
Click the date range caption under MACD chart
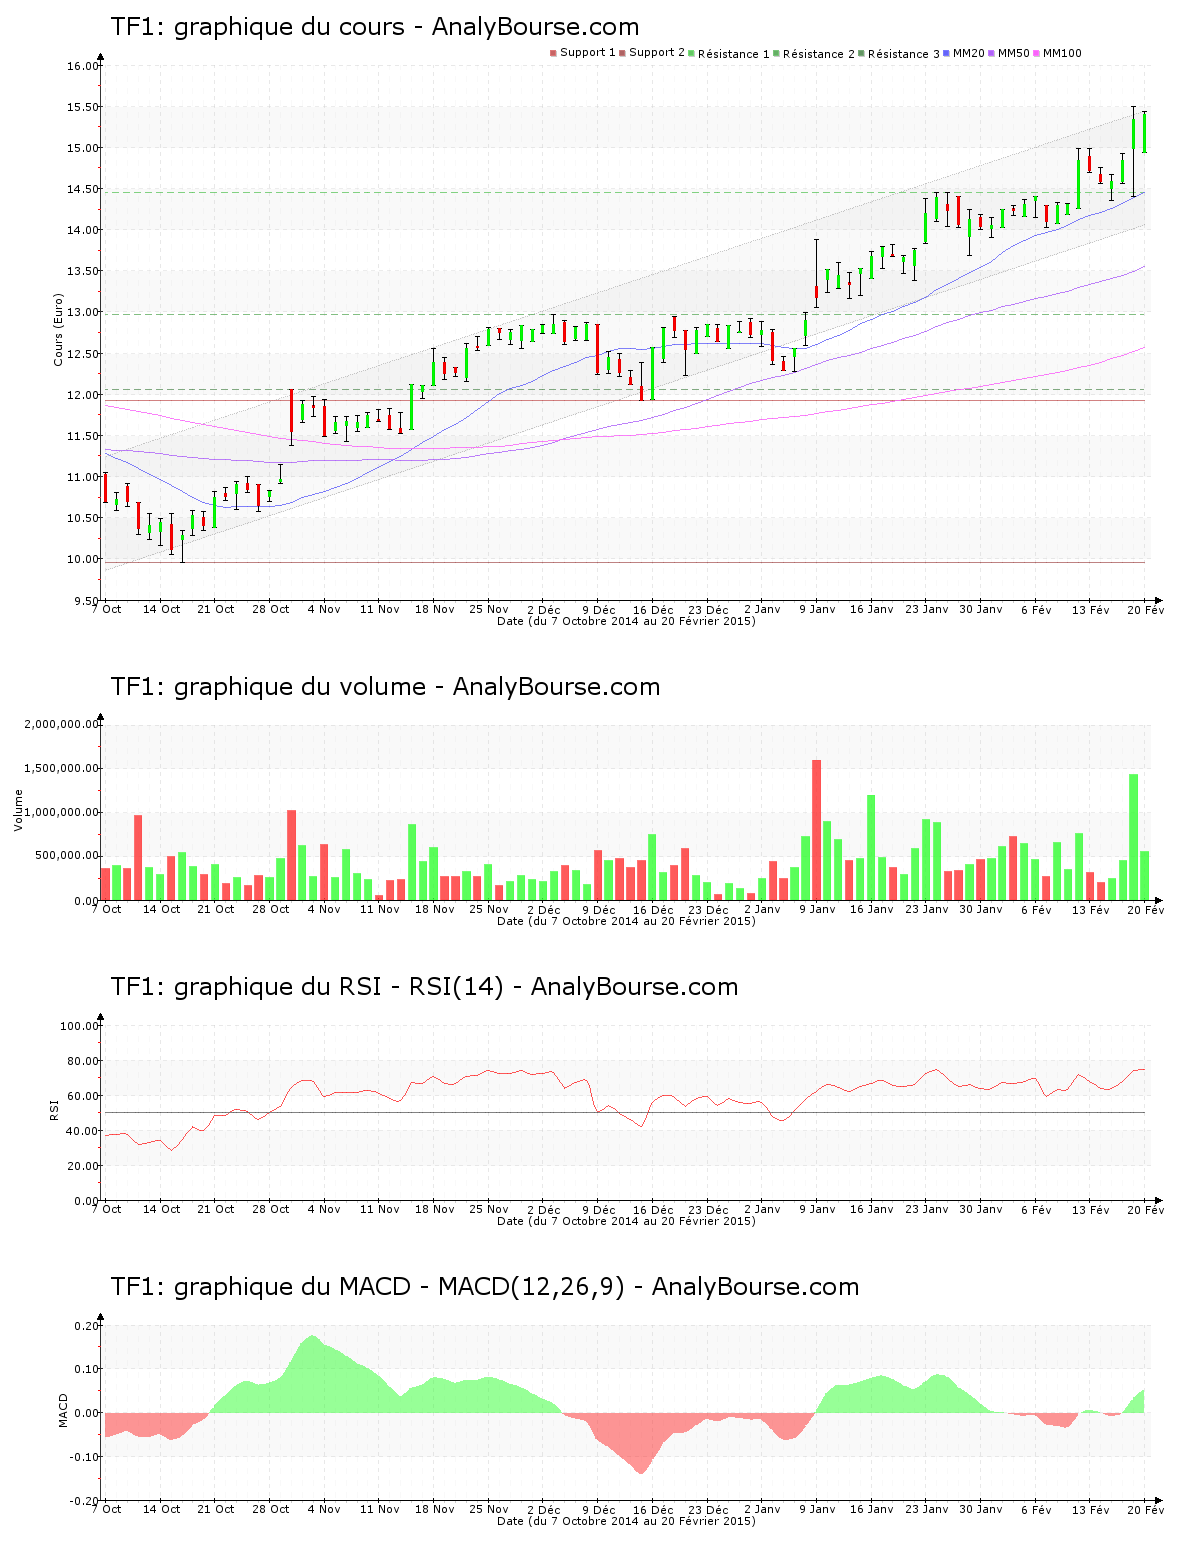(626, 1521)
